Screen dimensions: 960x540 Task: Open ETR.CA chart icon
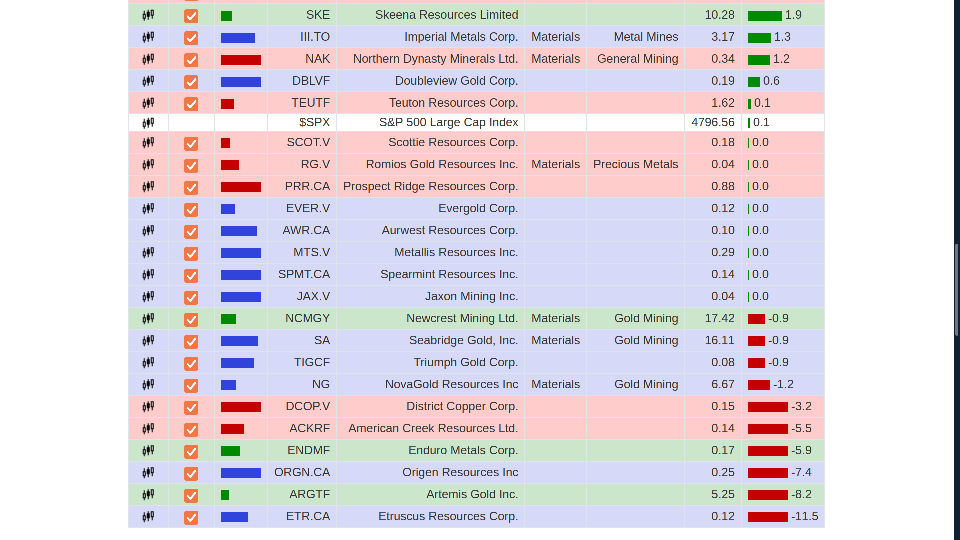coord(148,517)
